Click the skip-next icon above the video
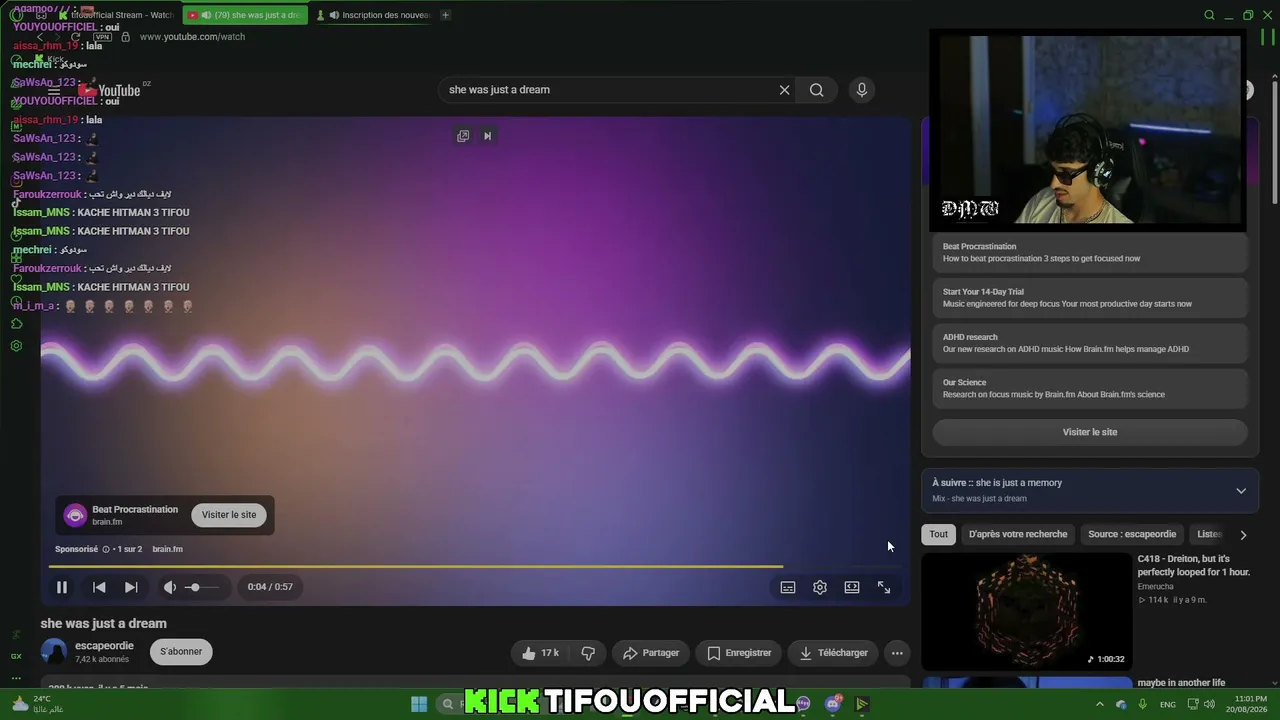 (x=488, y=136)
